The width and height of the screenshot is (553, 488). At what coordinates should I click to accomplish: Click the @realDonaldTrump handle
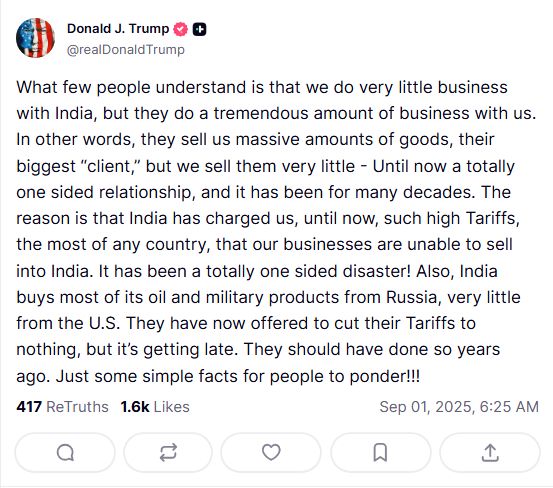pyautogui.click(x=126, y=50)
